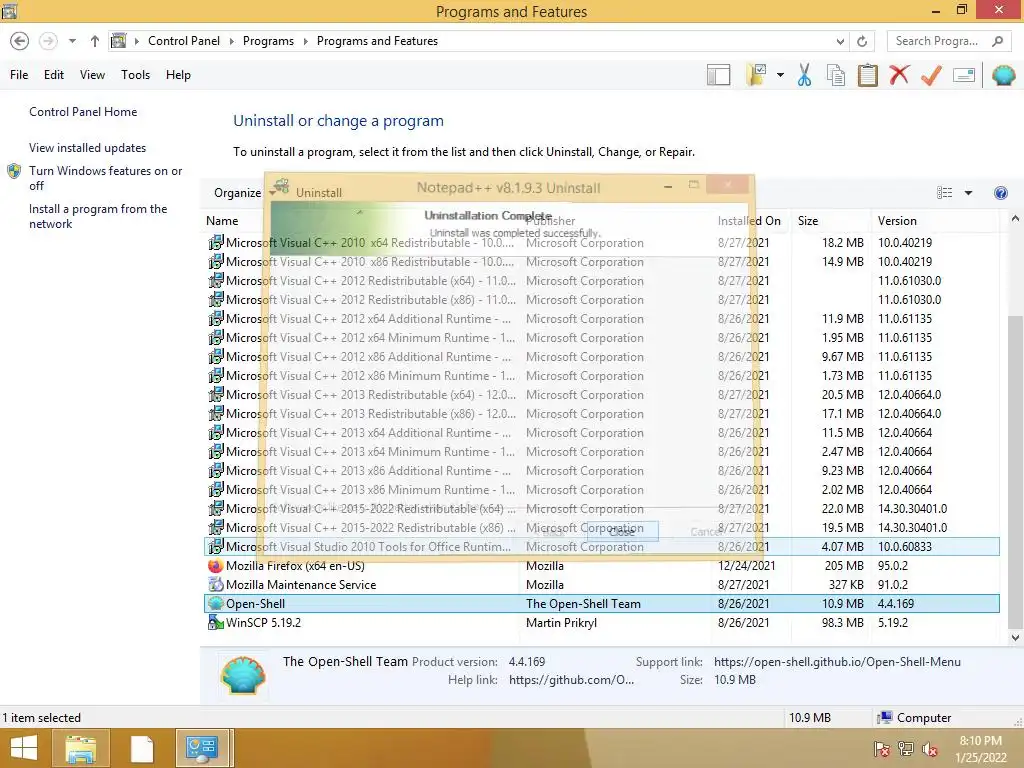Click the Control Panel taskbar icon
This screenshot has height=768, width=1024.
pyautogui.click(x=202, y=748)
